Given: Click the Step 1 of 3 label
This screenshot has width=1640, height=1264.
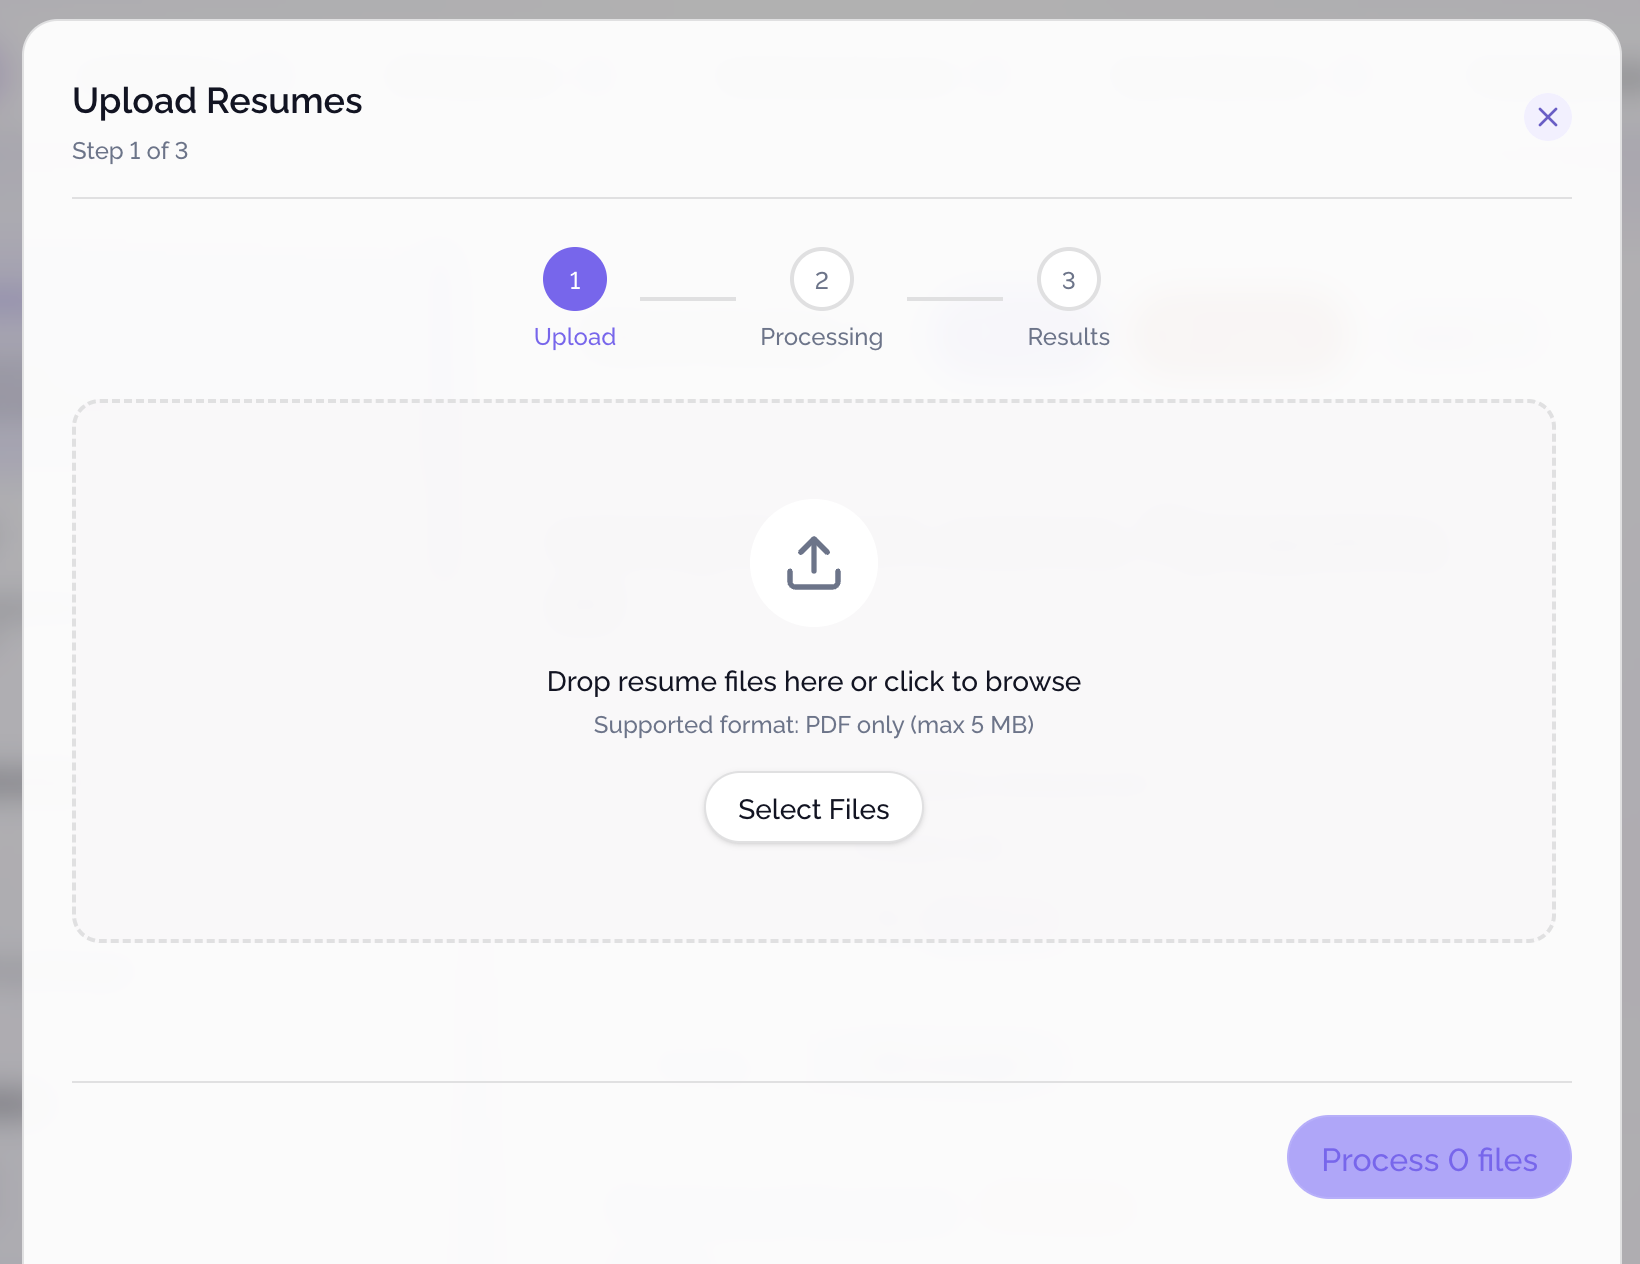Looking at the screenshot, I should tap(130, 151).
